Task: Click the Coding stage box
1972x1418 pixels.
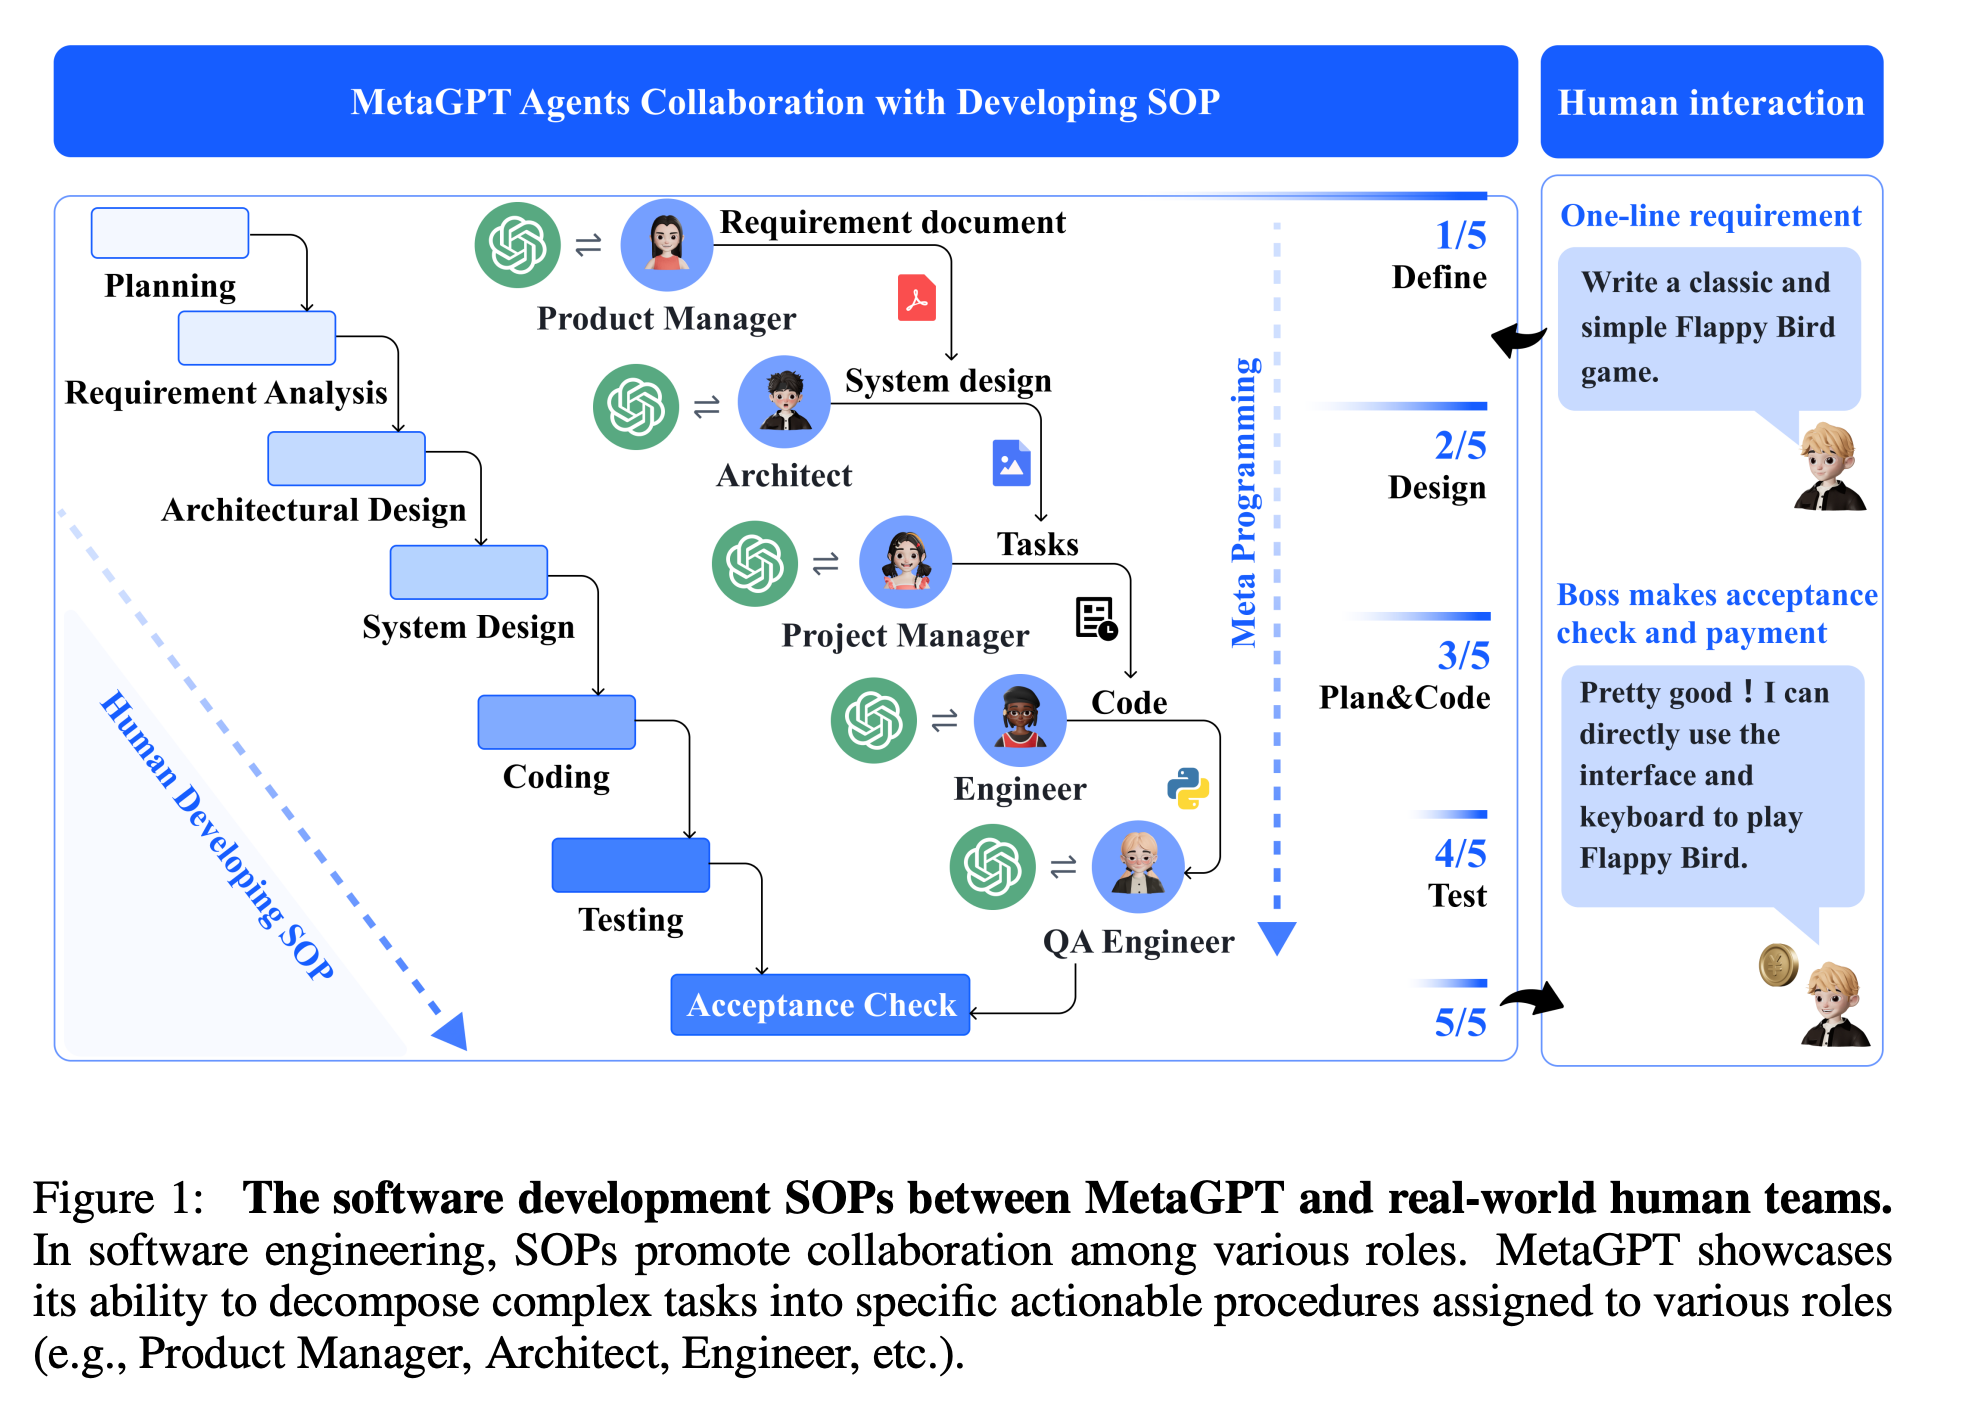Action: pos(556,722)
